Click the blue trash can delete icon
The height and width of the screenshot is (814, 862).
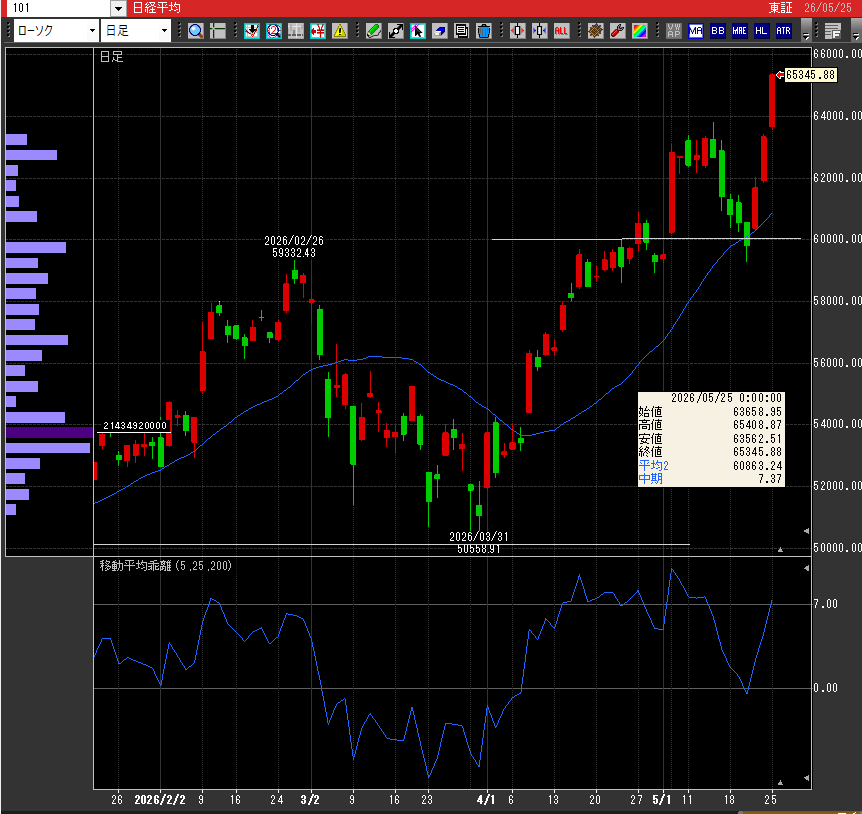(484, 31)
